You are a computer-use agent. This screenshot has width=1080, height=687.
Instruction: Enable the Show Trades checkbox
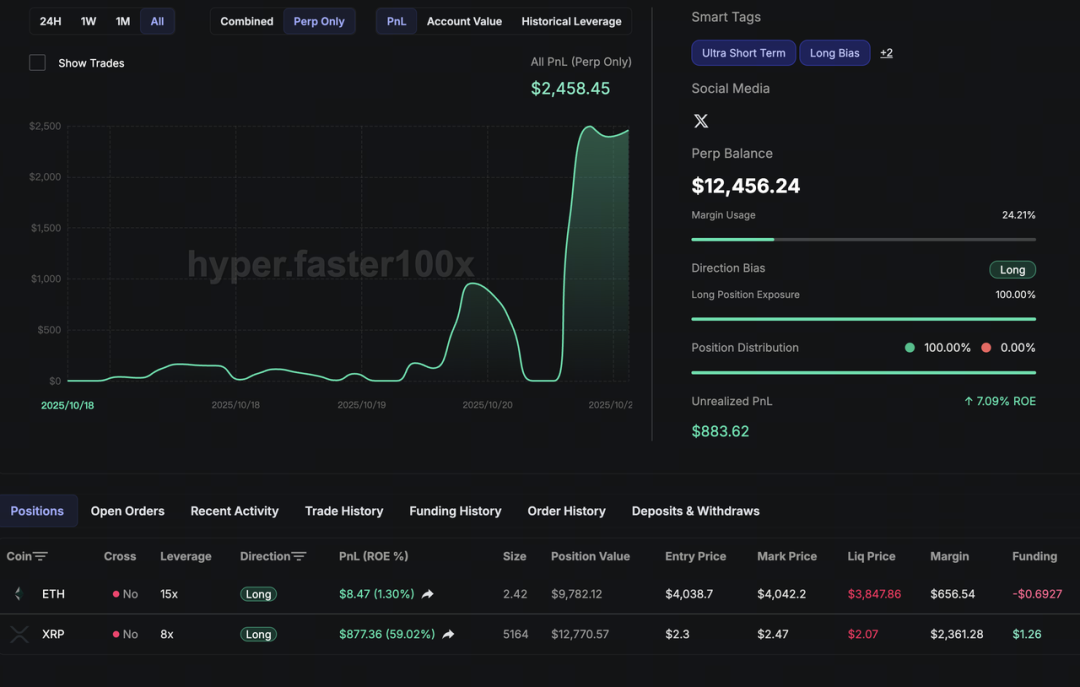pos(38,63)
